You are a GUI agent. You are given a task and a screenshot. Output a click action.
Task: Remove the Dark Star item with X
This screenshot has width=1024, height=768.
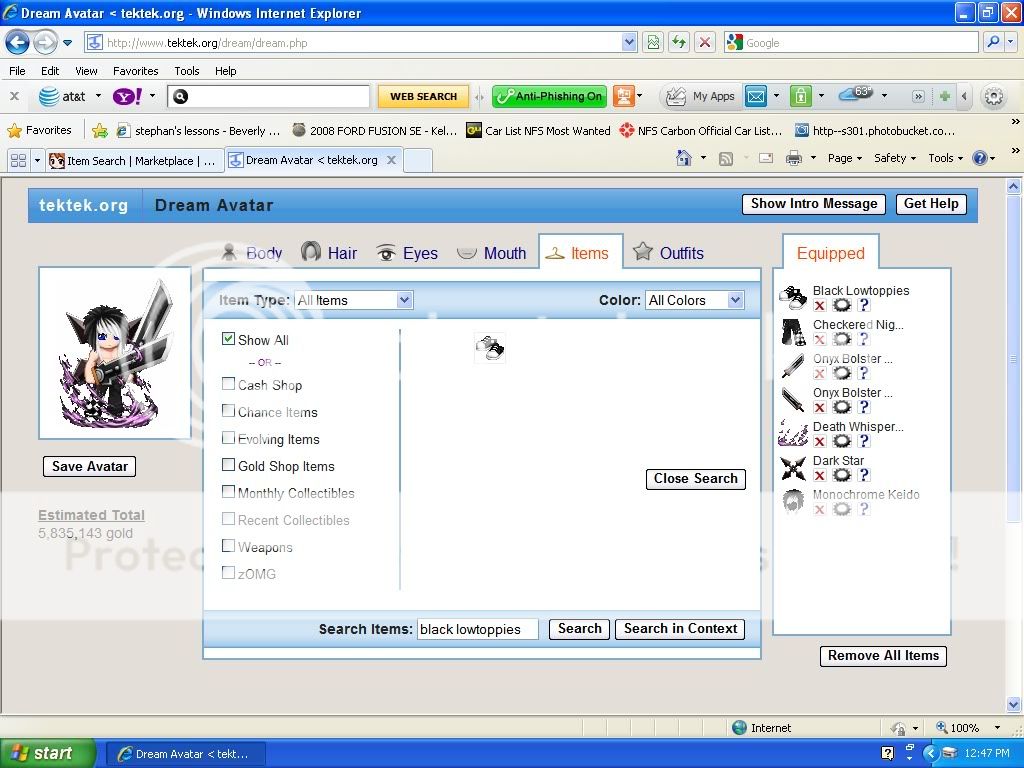click(x=820, y=476)
